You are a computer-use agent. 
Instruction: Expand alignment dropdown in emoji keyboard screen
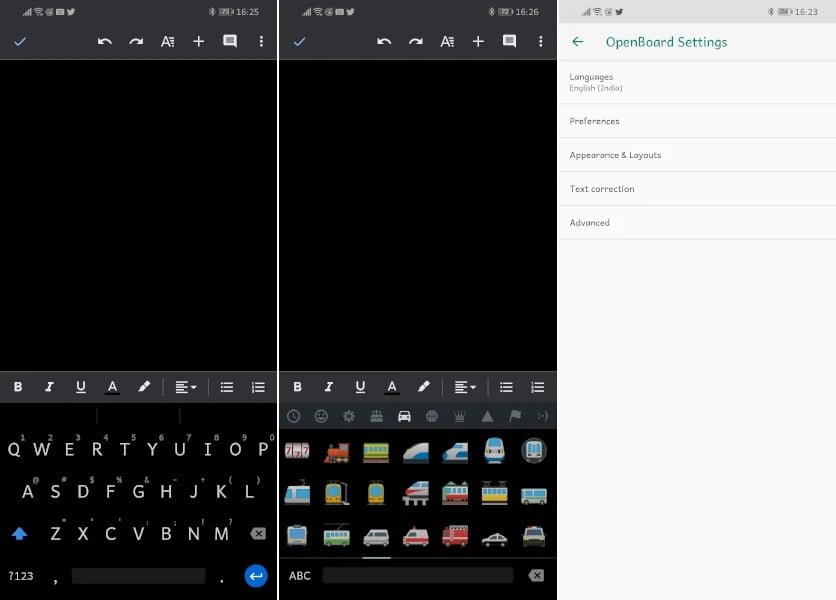465,387
